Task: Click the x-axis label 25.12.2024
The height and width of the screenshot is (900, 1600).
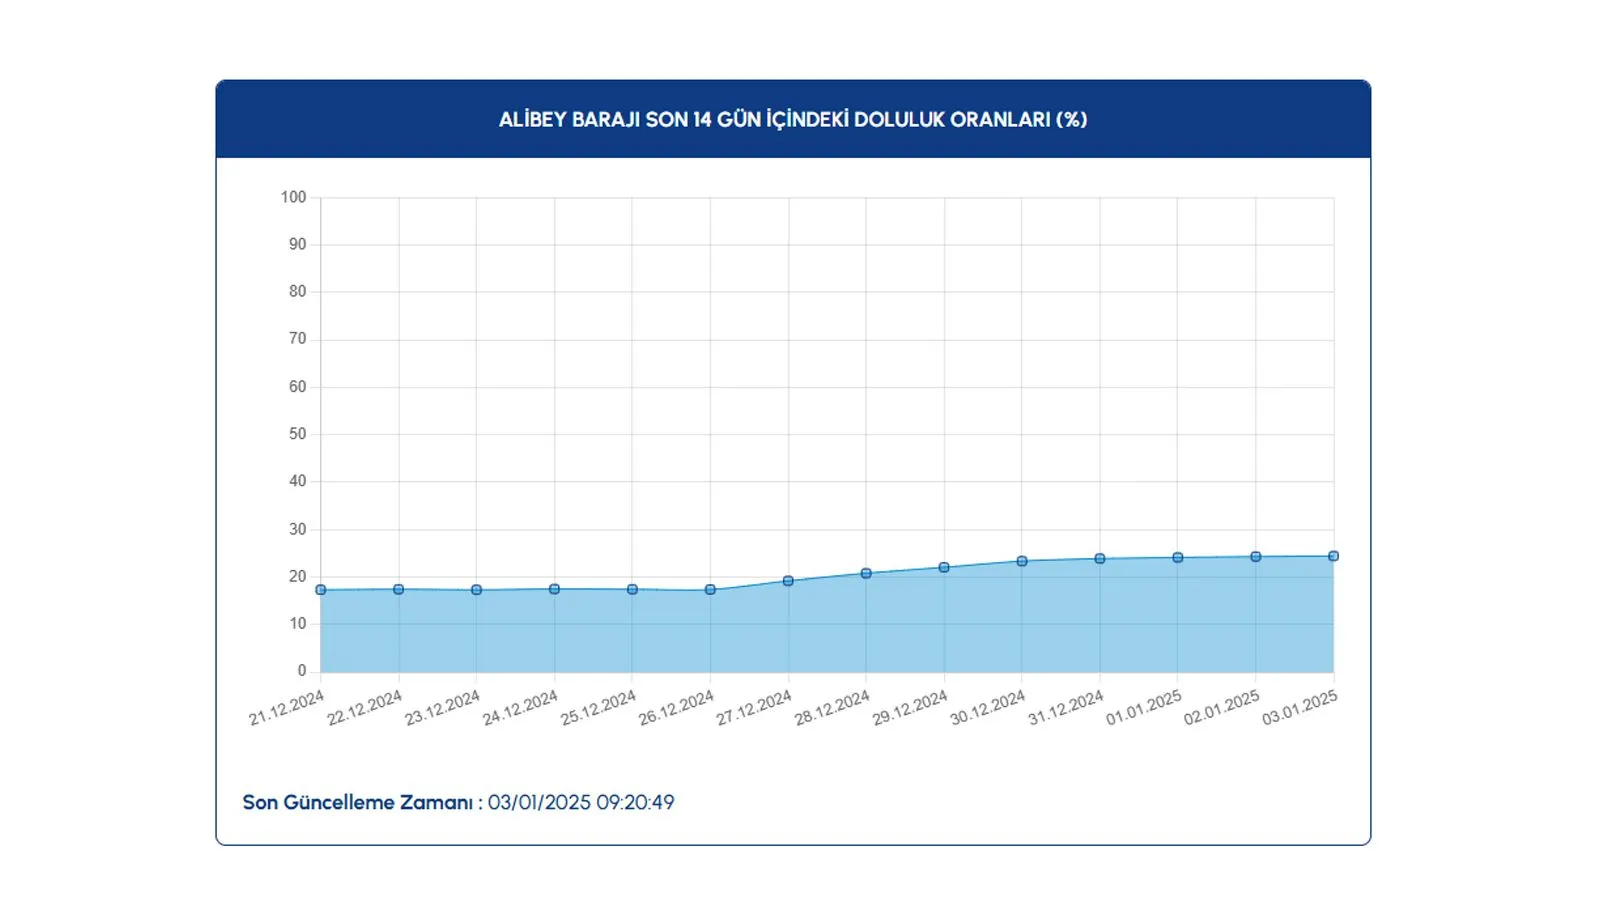Action: click(x=598, y=708)
